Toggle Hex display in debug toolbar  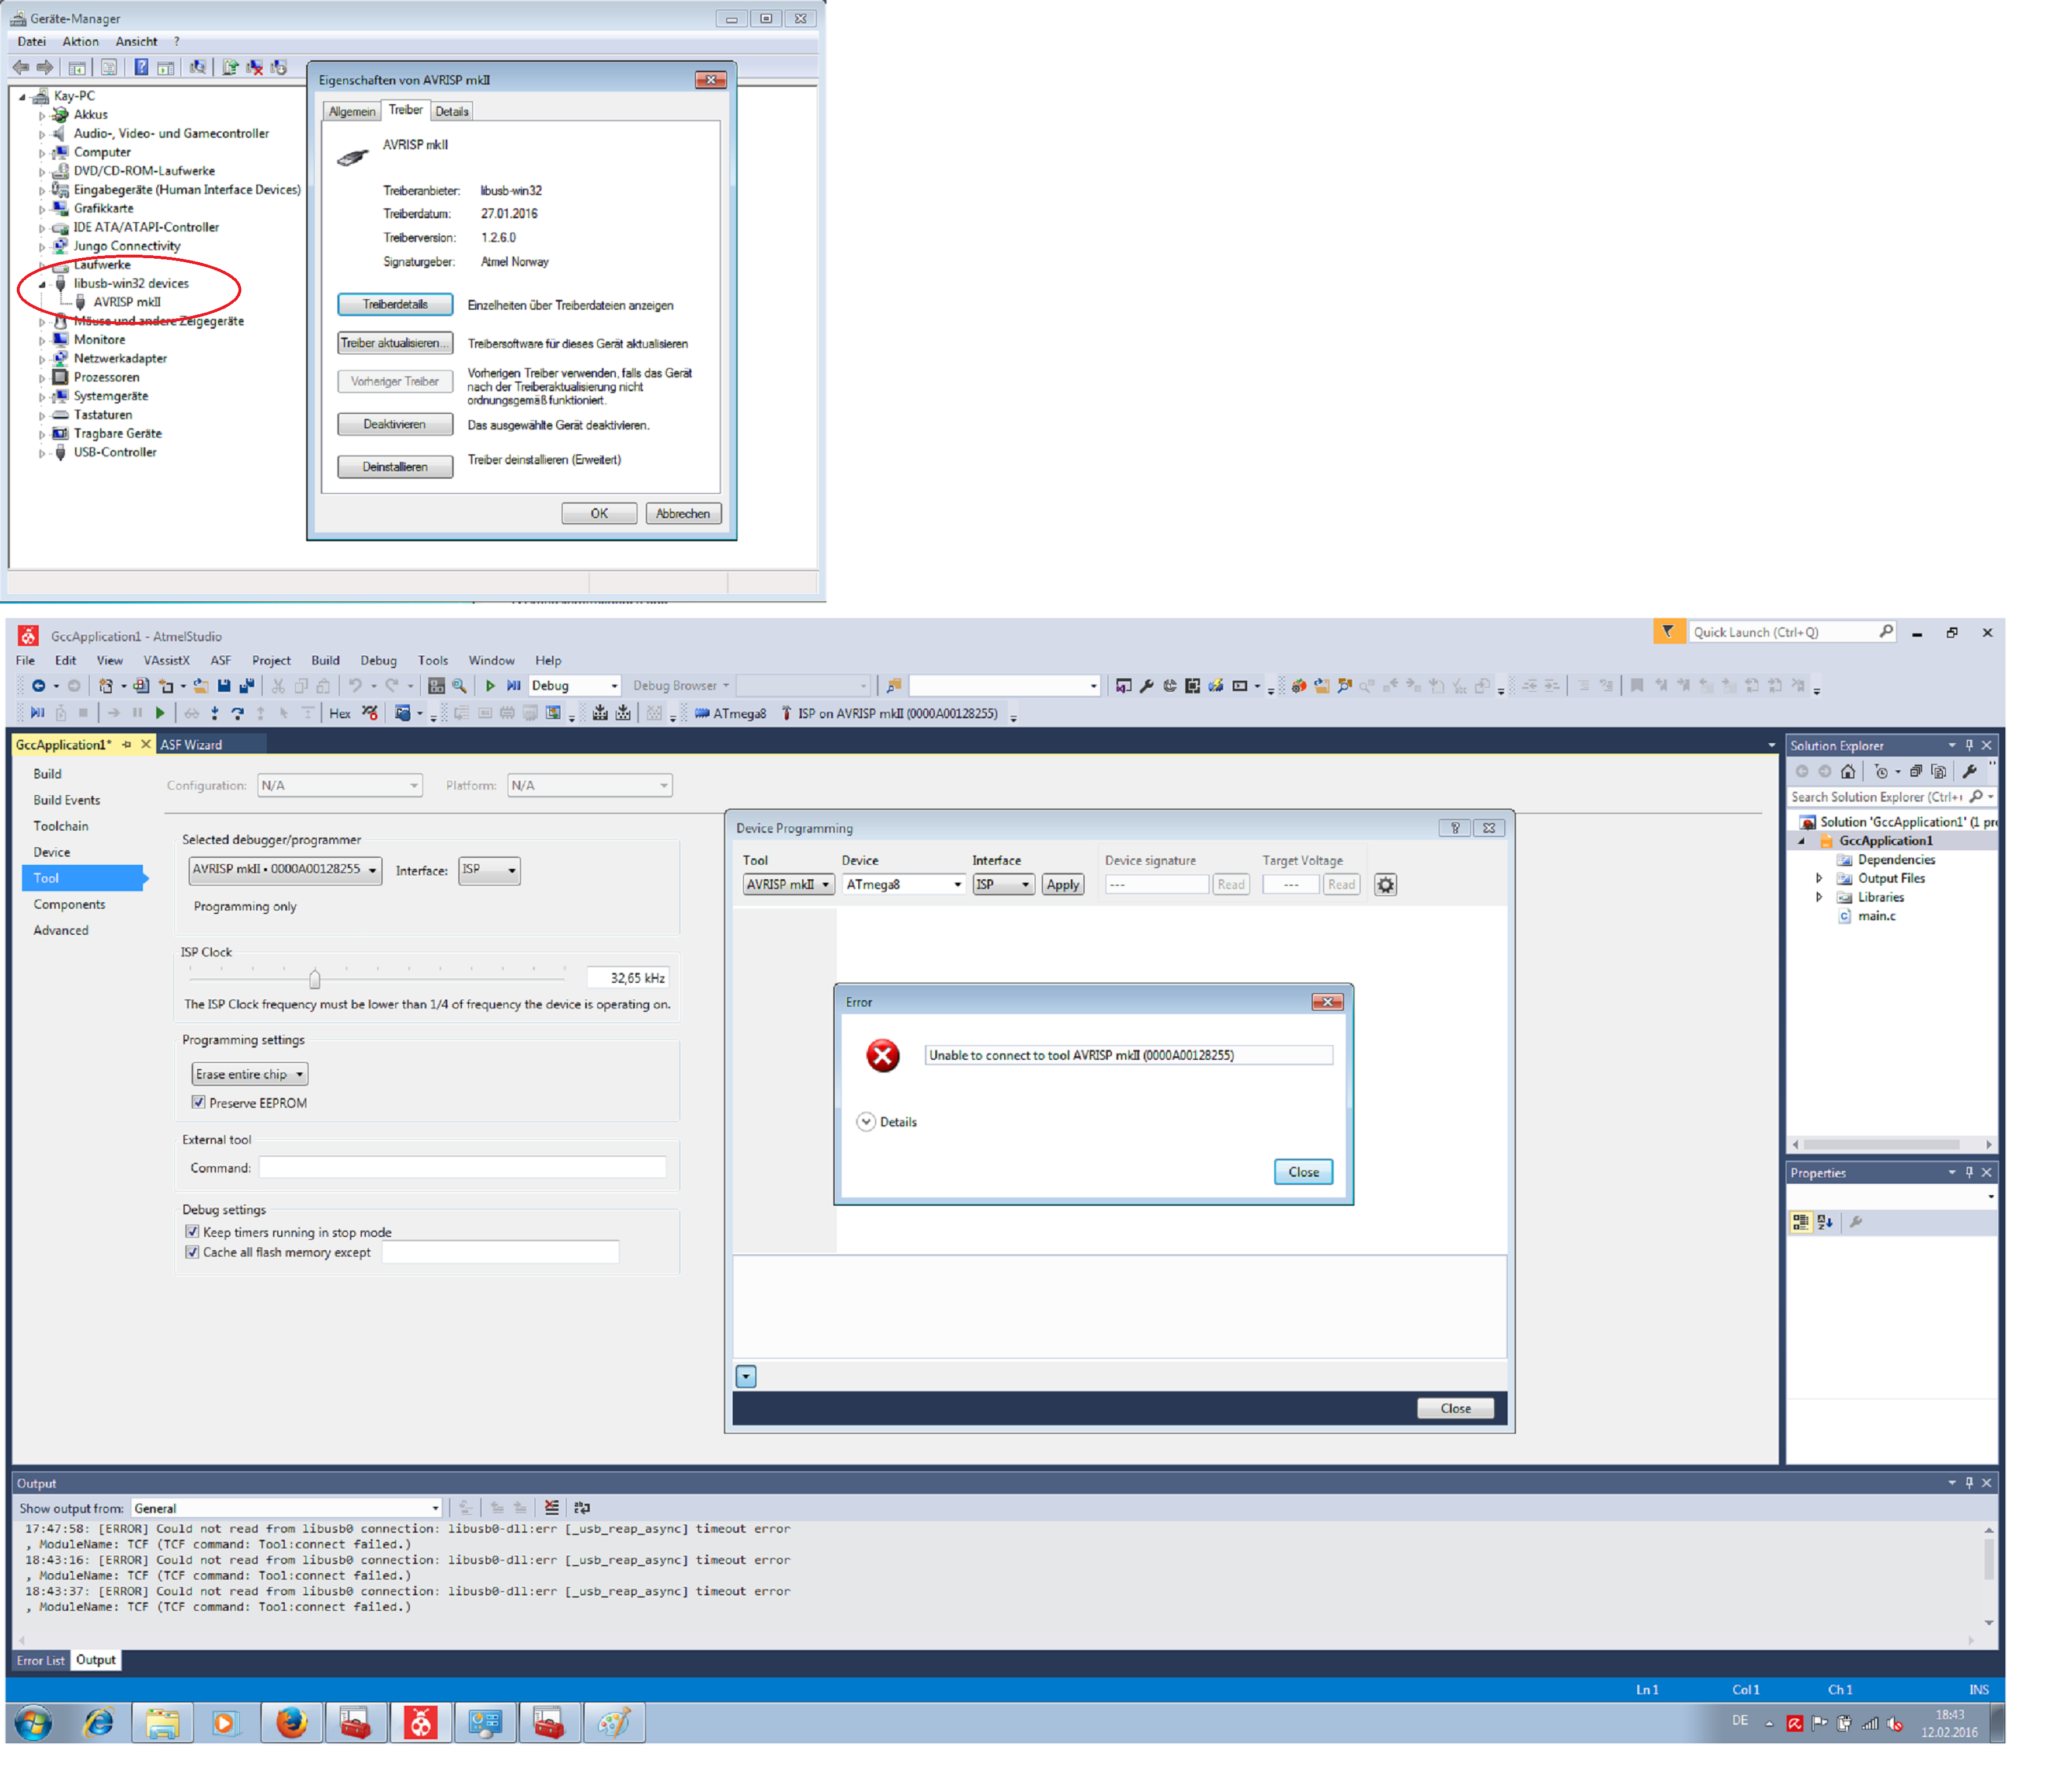pyautogui.click(x=340, y=714)
